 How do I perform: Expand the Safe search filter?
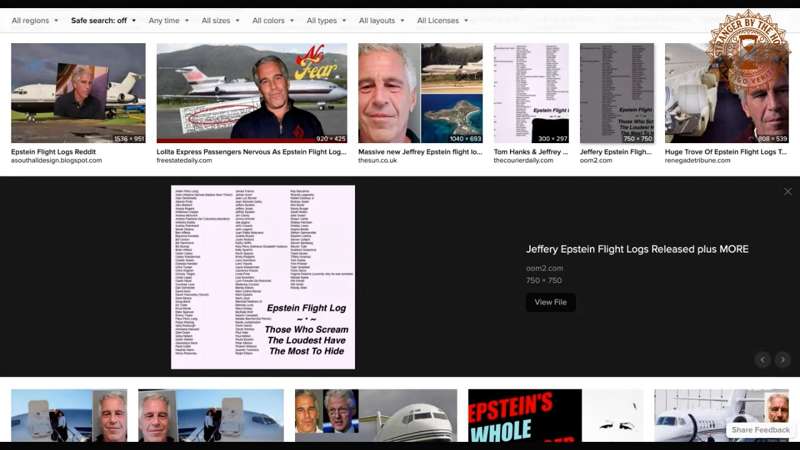pos(103,20)
